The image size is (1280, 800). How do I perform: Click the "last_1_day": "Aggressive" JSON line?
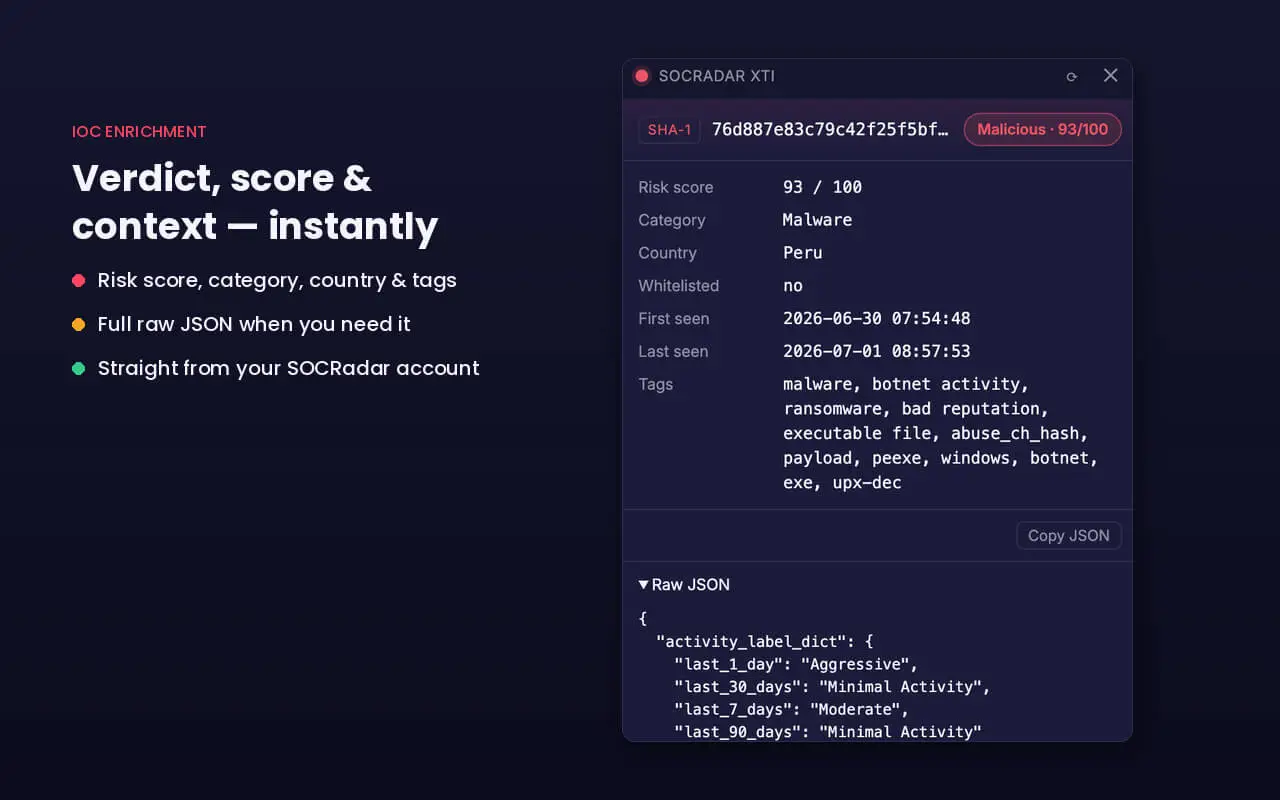click(796, 664)
